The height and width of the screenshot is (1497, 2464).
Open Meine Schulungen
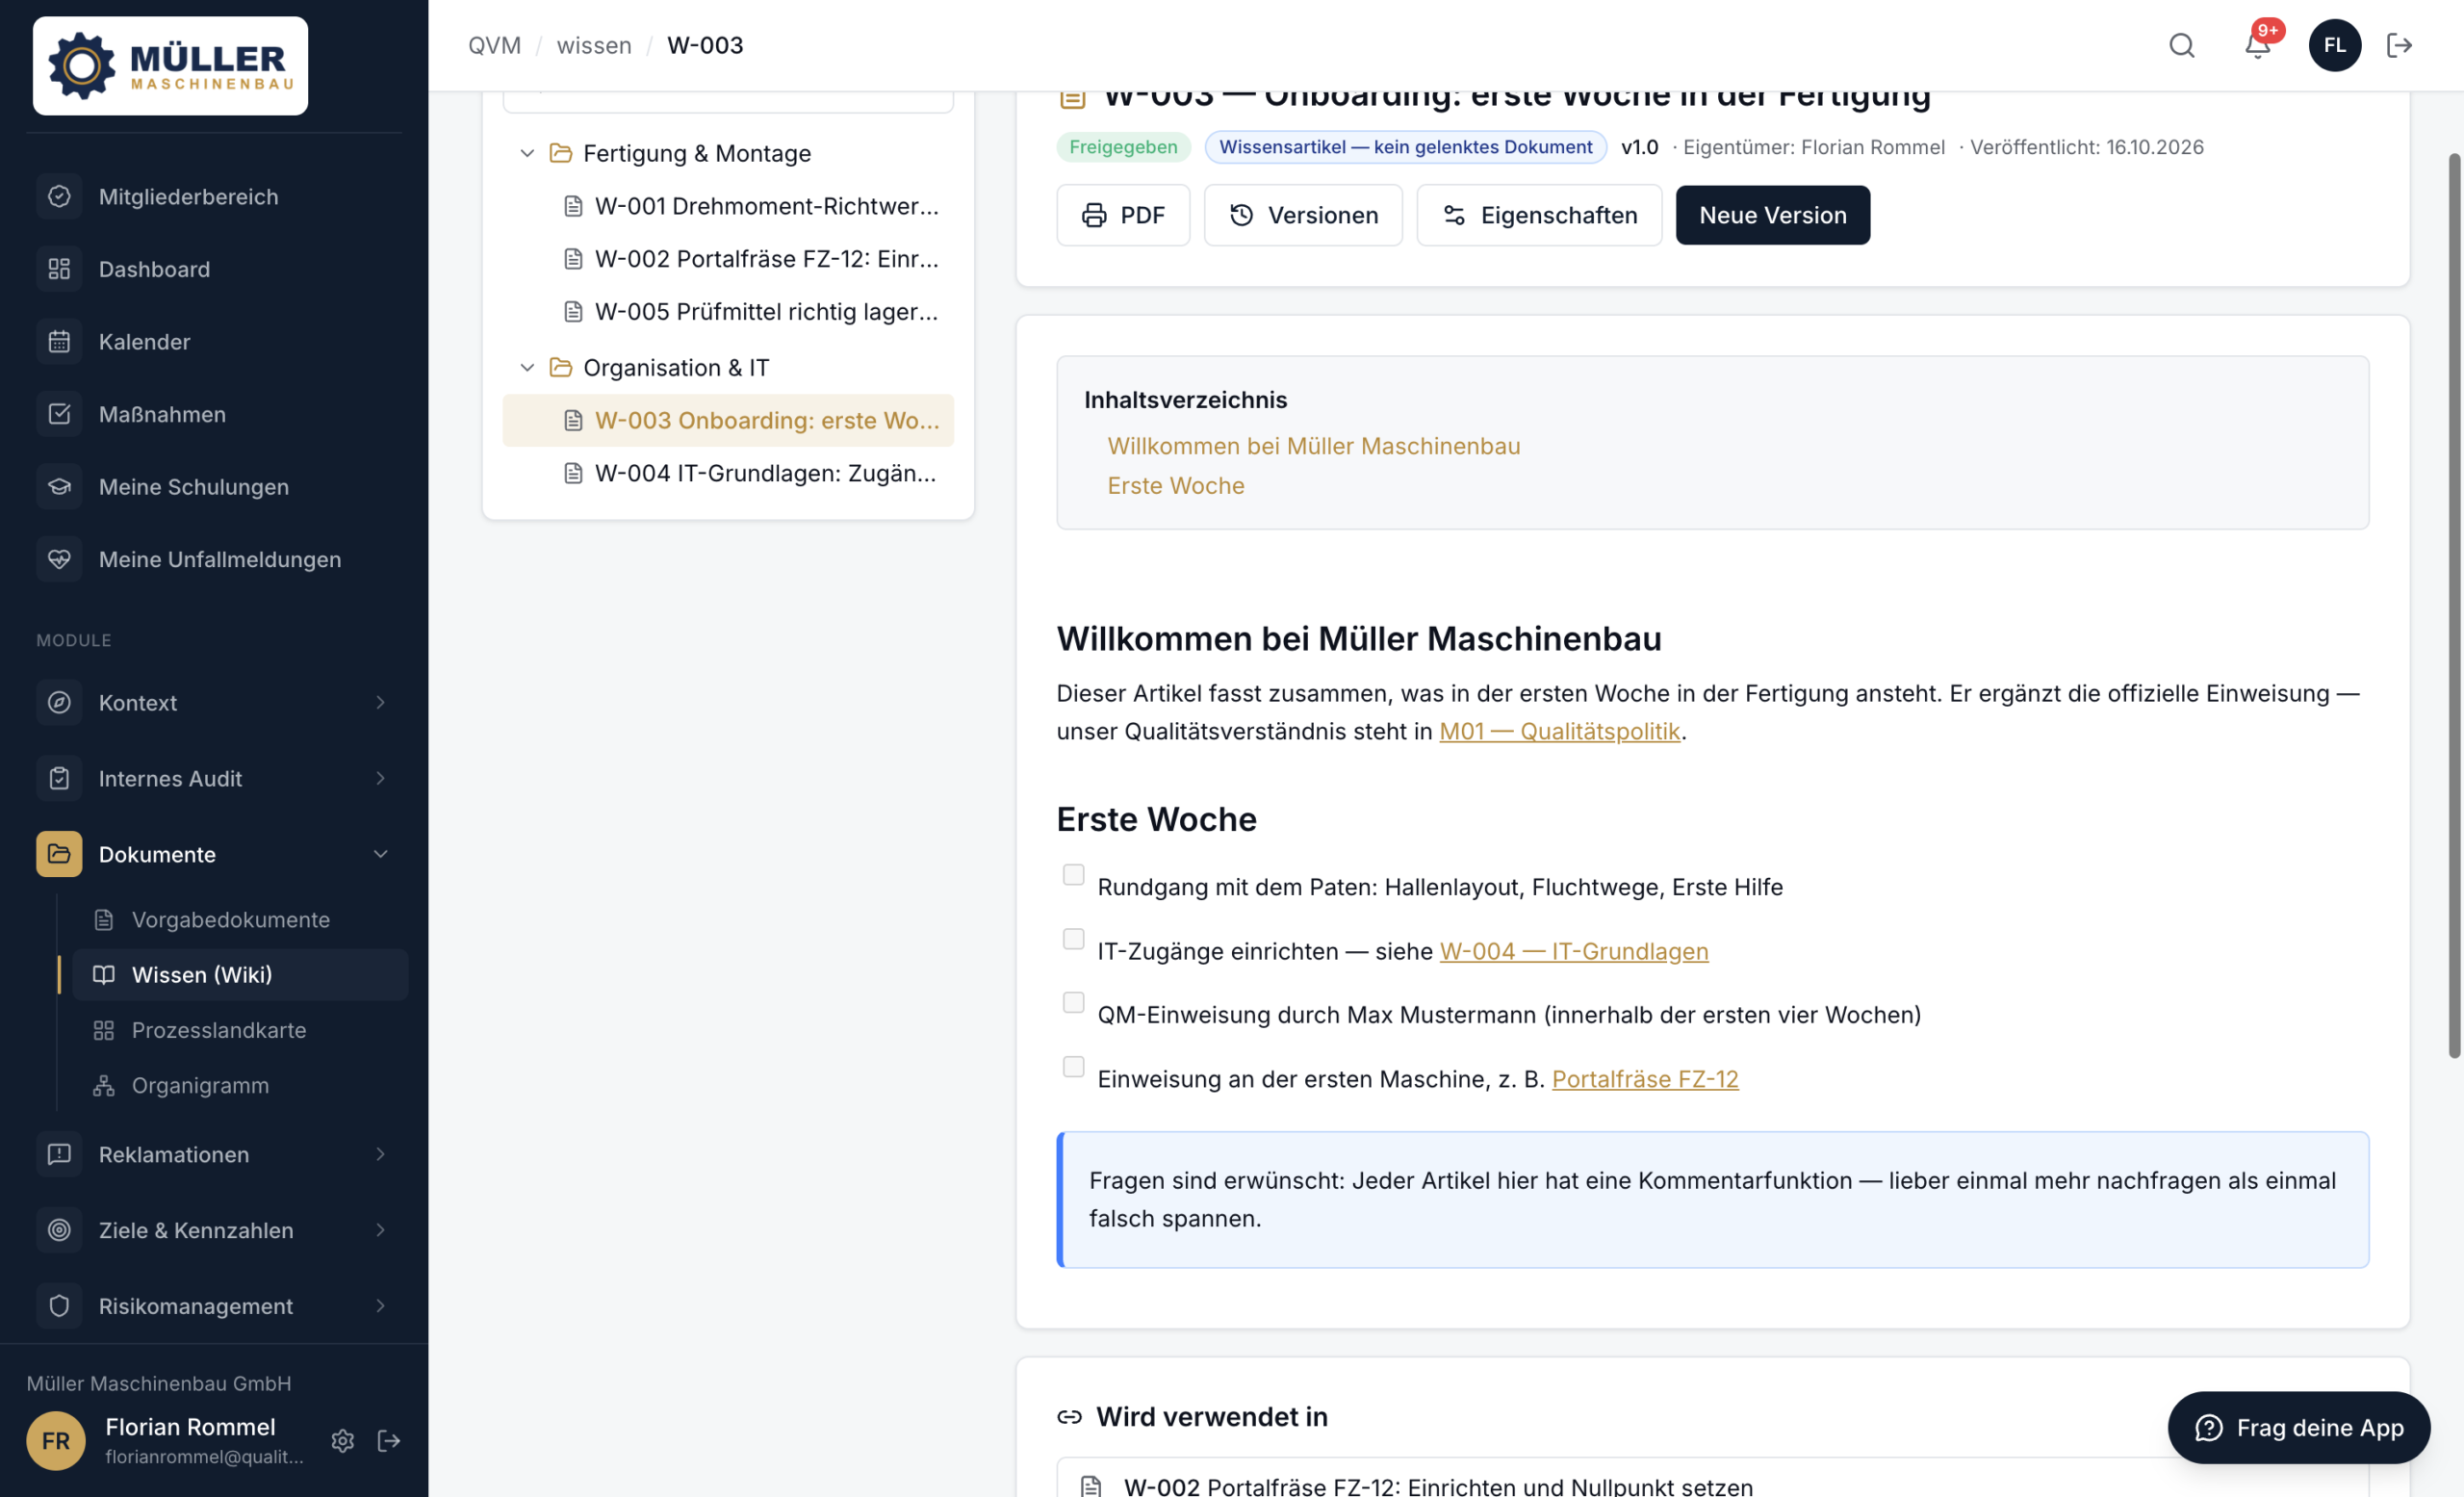pos(214,487)
